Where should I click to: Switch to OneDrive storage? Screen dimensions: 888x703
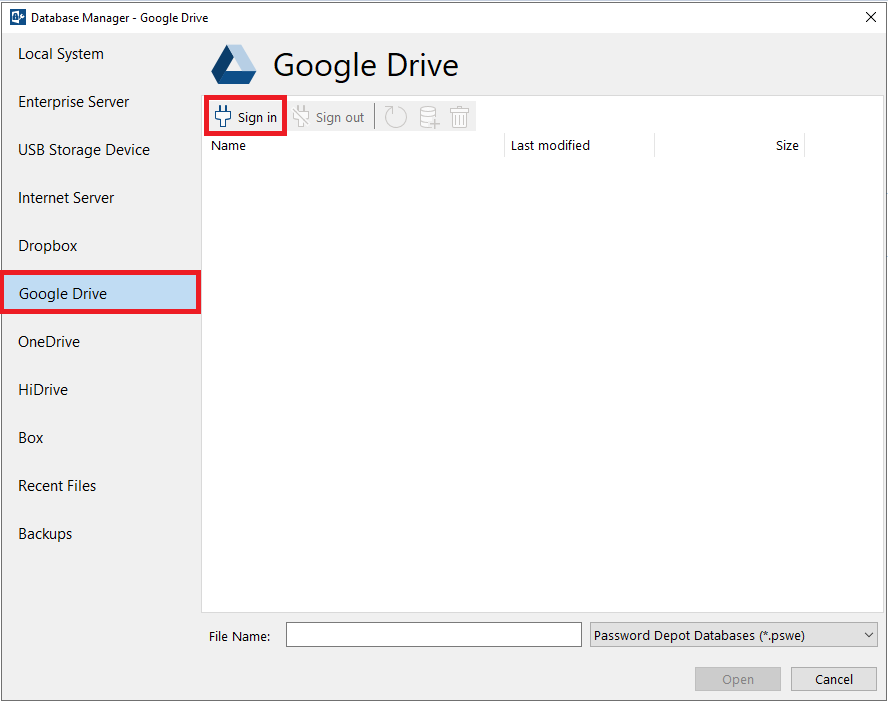coord(101,342)
